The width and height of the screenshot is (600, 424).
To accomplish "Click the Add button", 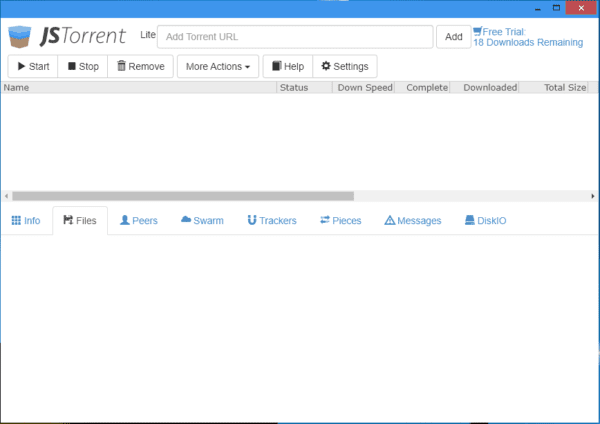I will coord(453,37).
